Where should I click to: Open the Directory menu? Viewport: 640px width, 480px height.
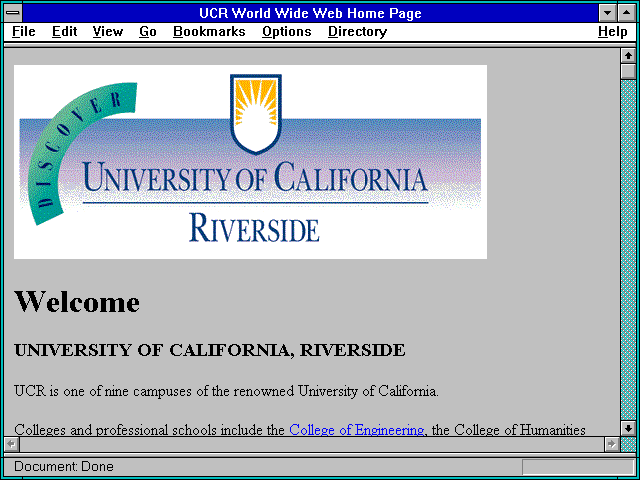(358, 32)
